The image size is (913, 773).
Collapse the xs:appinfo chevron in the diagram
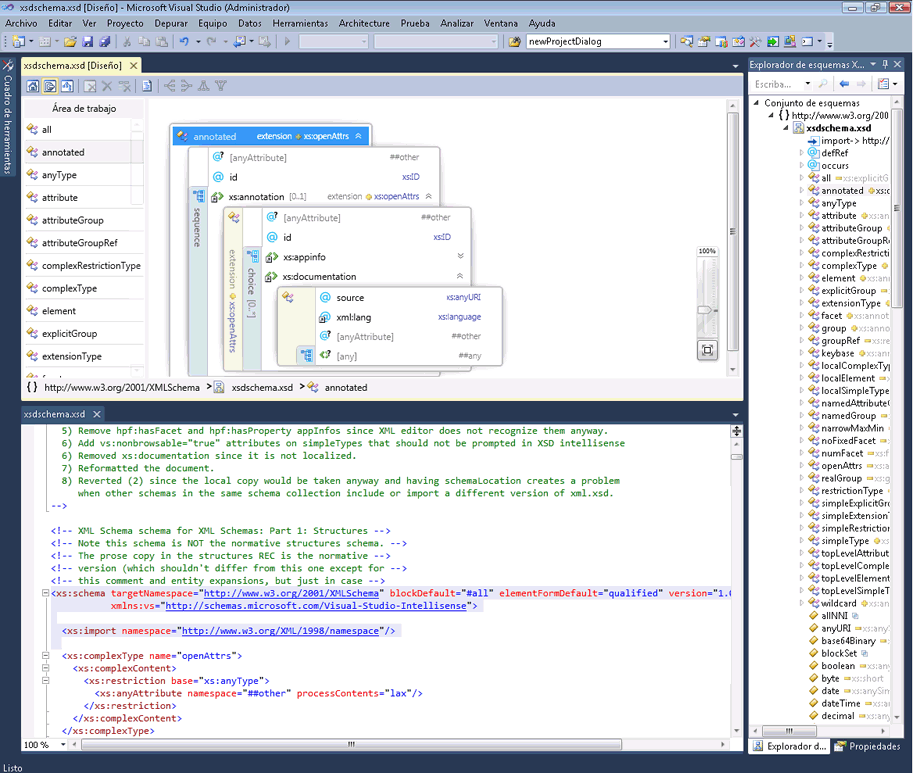459,256
